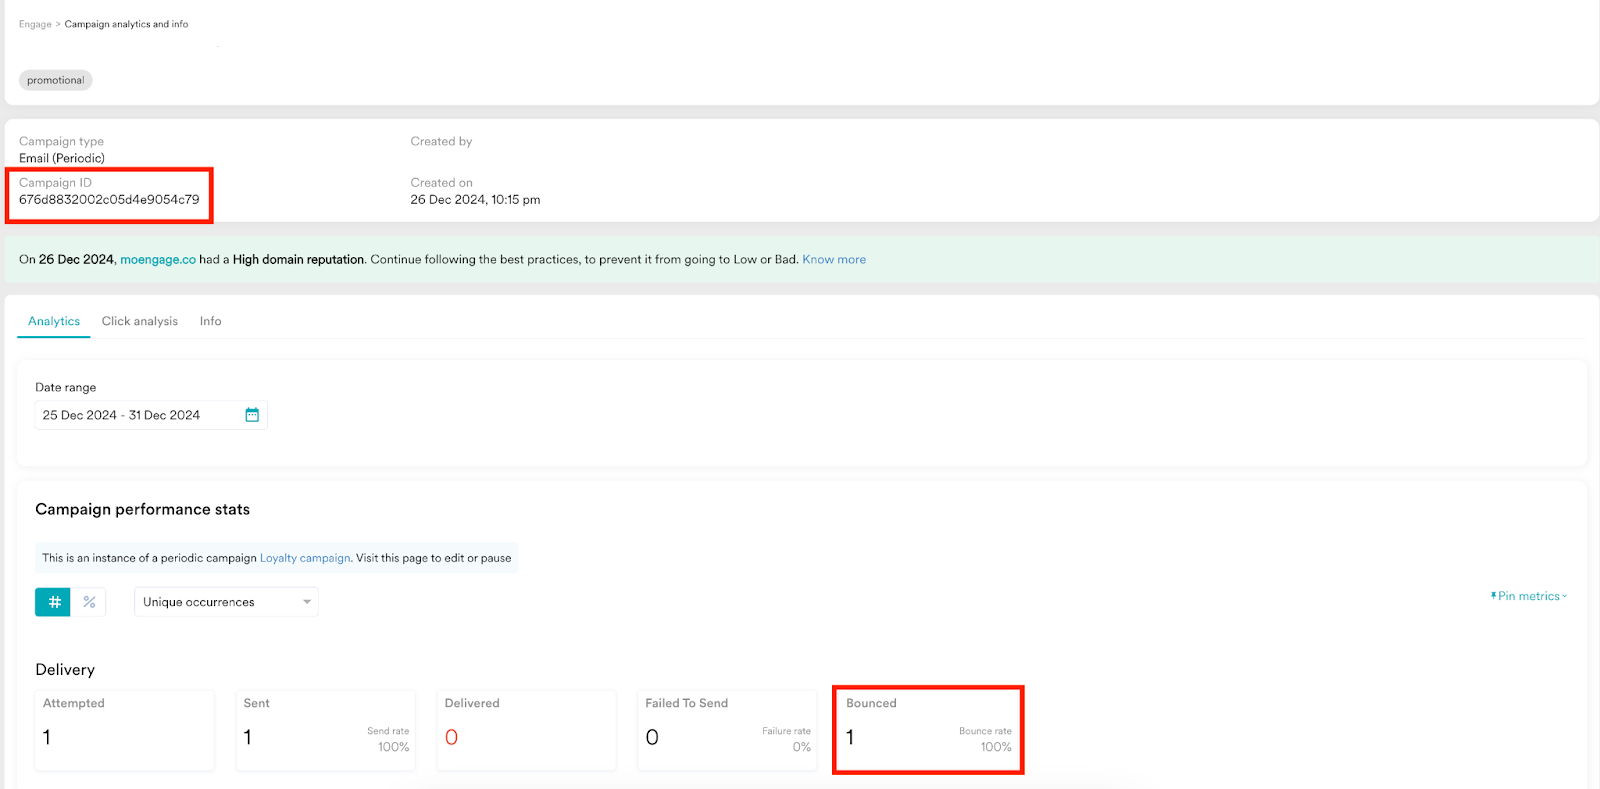Open the Info tab

tap(210, 321)
